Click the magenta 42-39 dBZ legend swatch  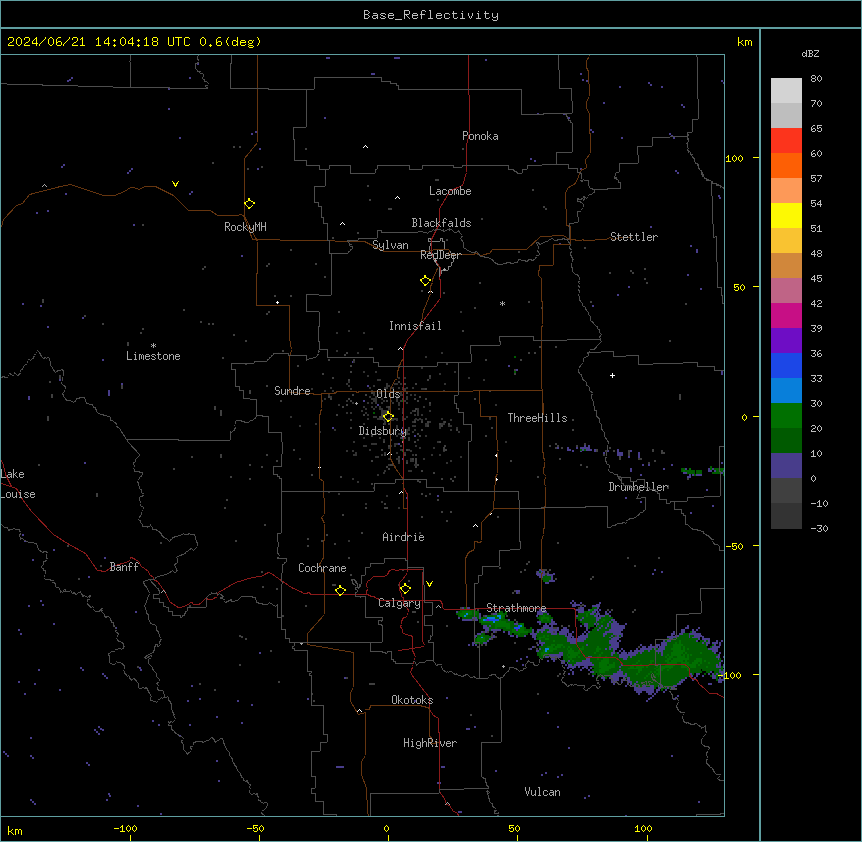[x=786, y=316]
